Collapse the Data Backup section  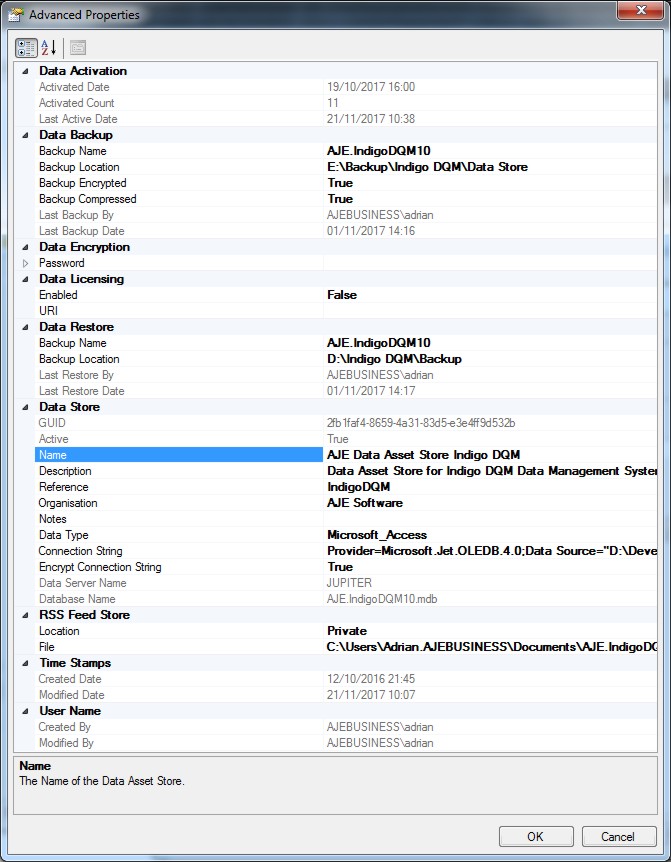click(25, 135)
